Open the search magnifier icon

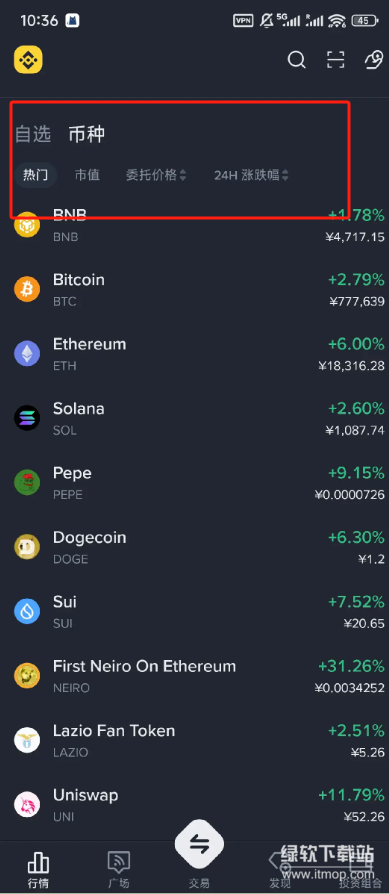click(297, 59)
